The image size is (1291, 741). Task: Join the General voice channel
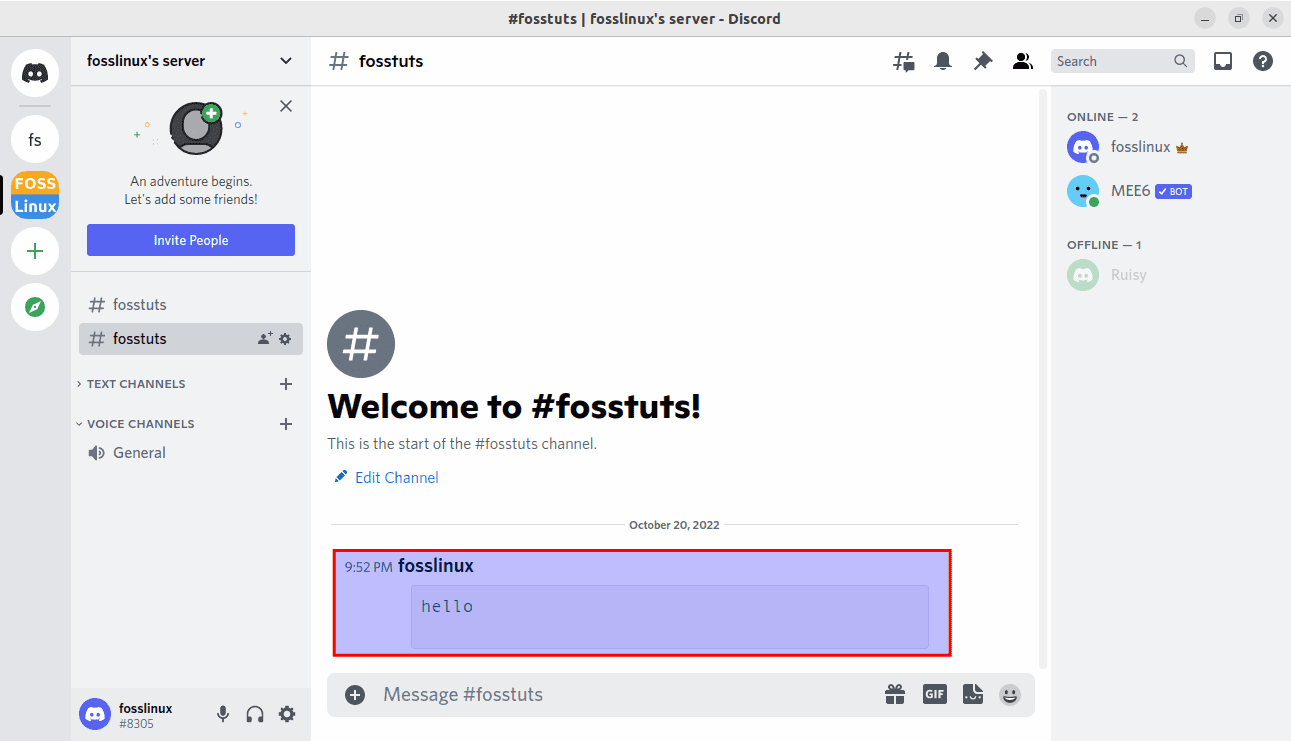point(190,453)
